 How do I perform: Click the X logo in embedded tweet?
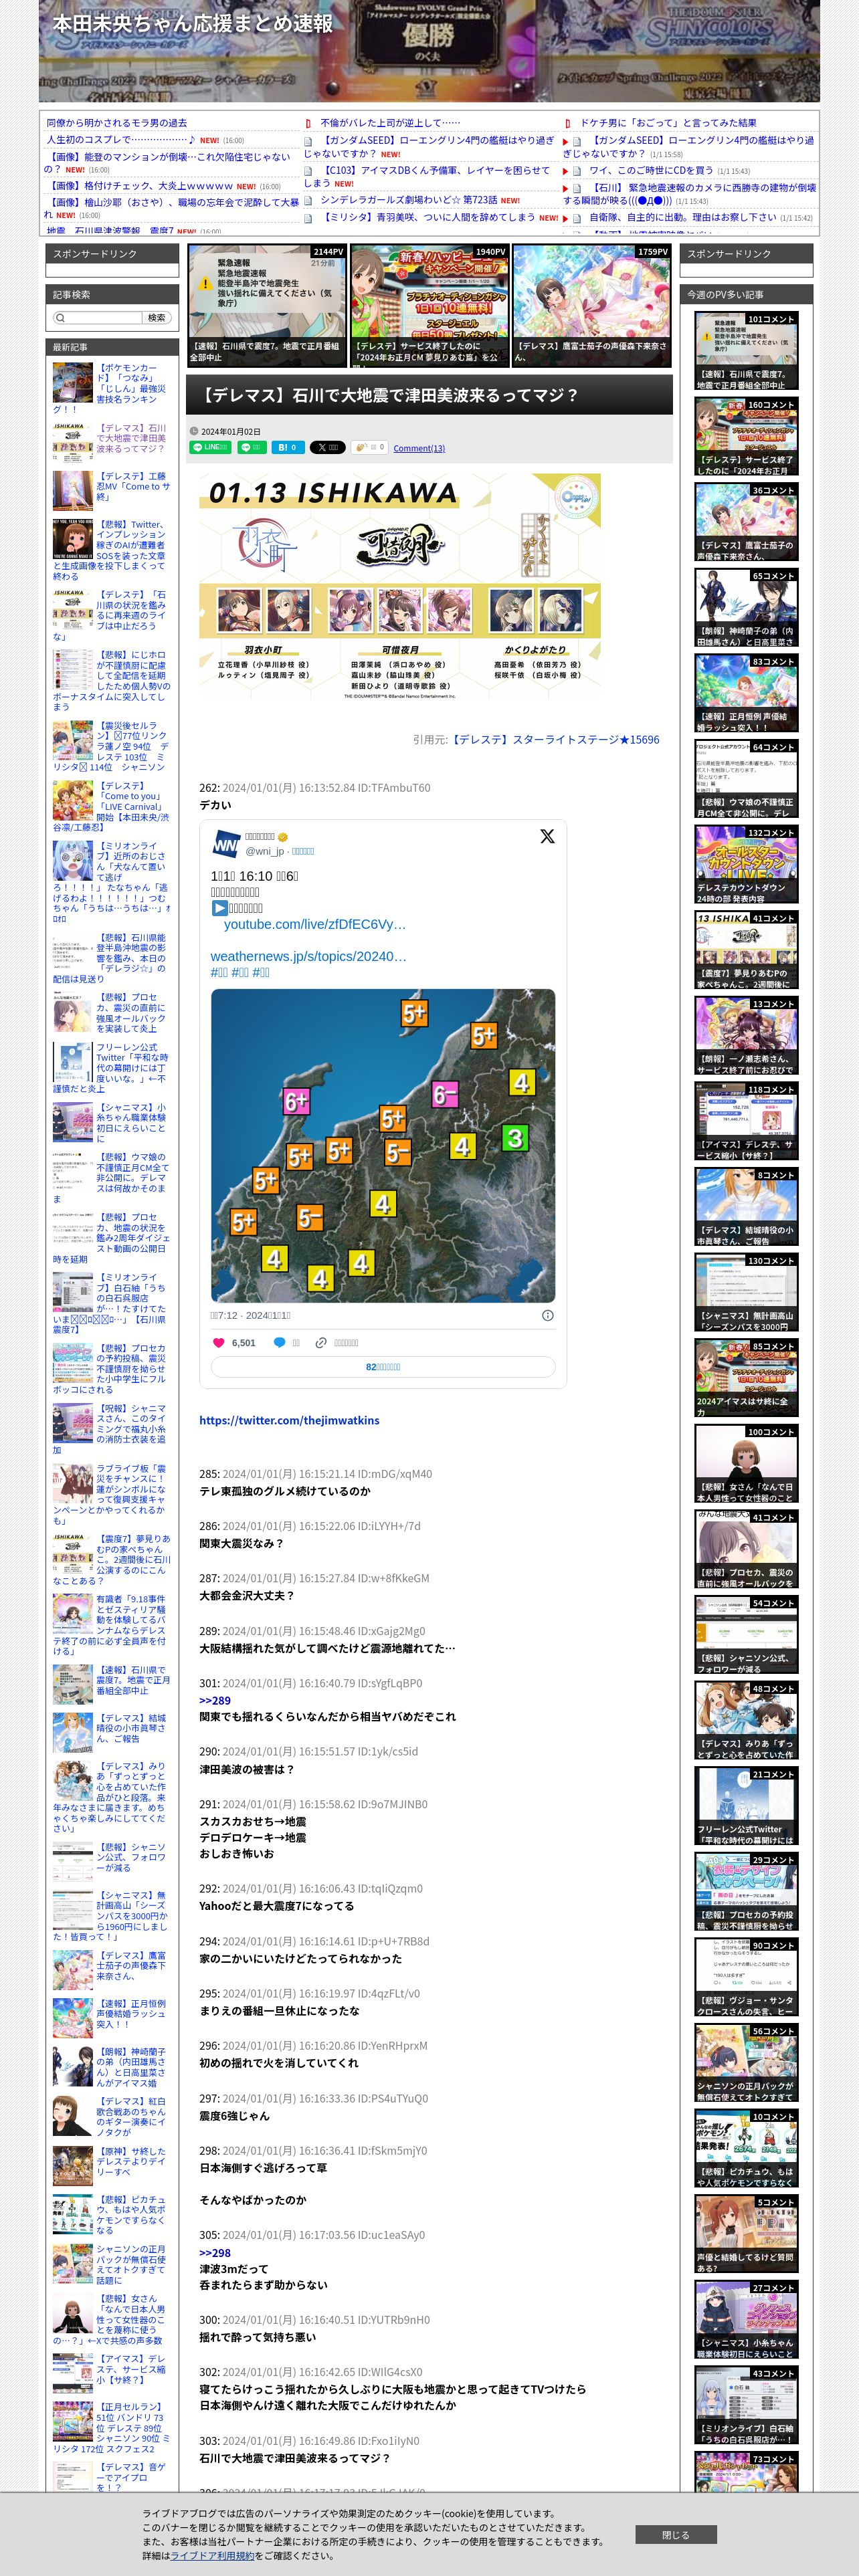click(x=547, y=836)
